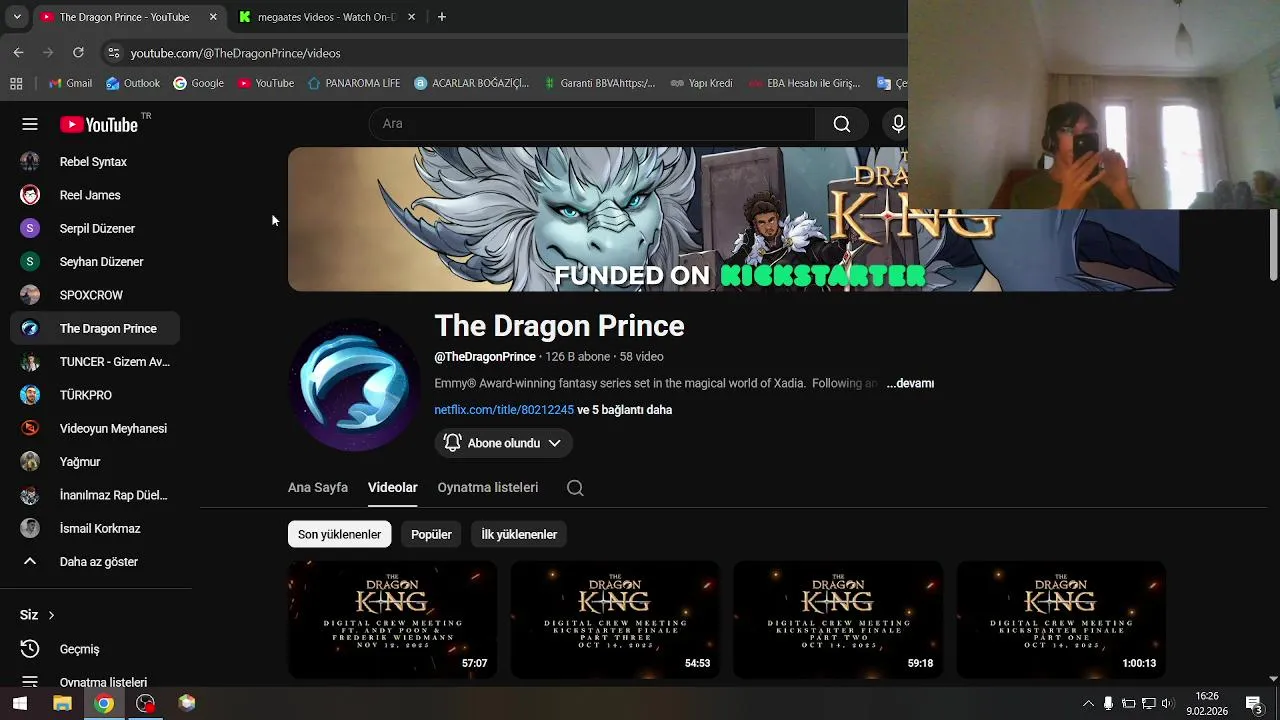The width and height of the screenshot is (1280, 720).
Task: Open Windows notification center
Action: [1254, 704]
